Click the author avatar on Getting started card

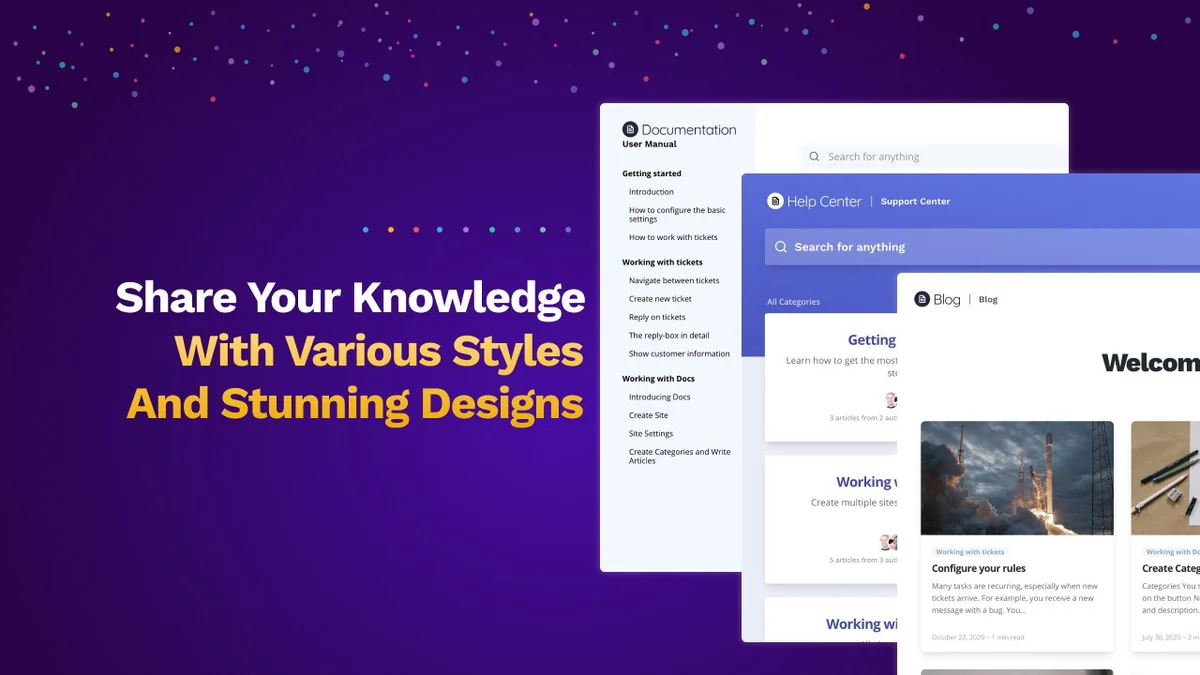(x=890, y=400)
